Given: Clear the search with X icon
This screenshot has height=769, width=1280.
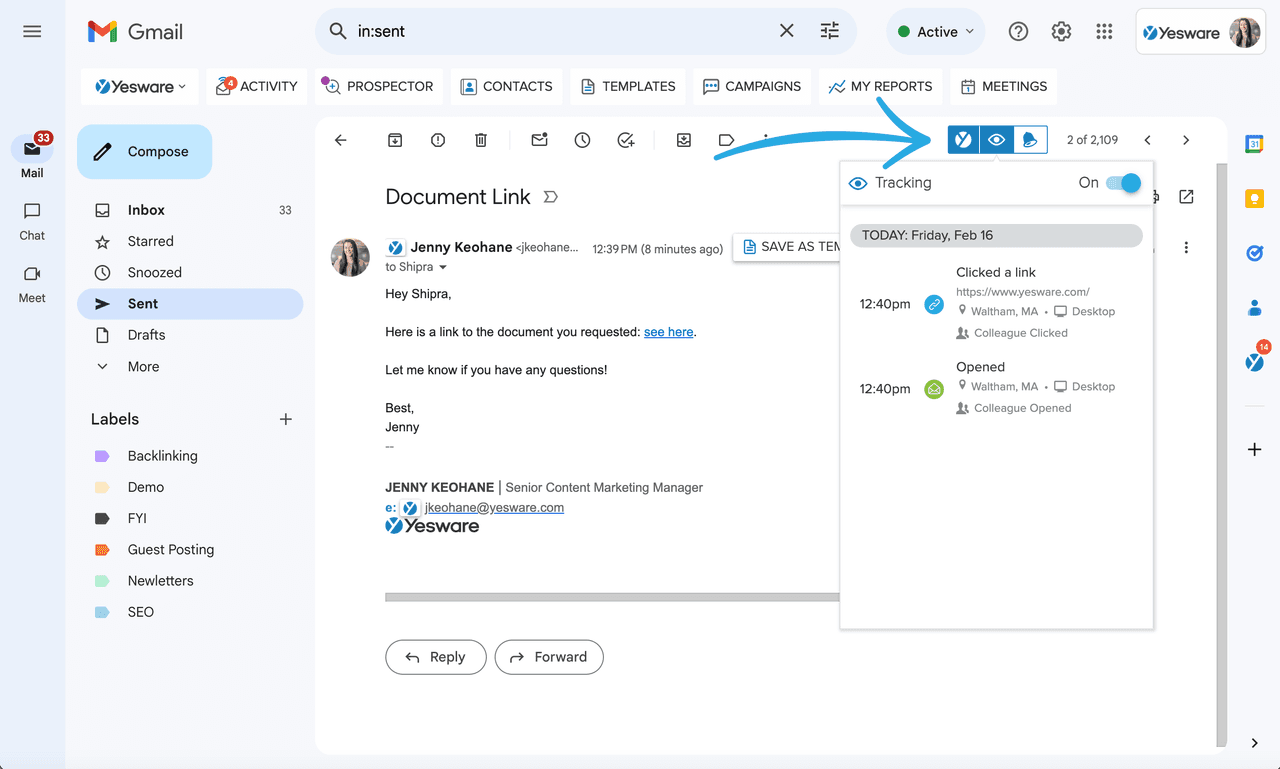Looking at the screenshot, I should (x=787, y=31).
